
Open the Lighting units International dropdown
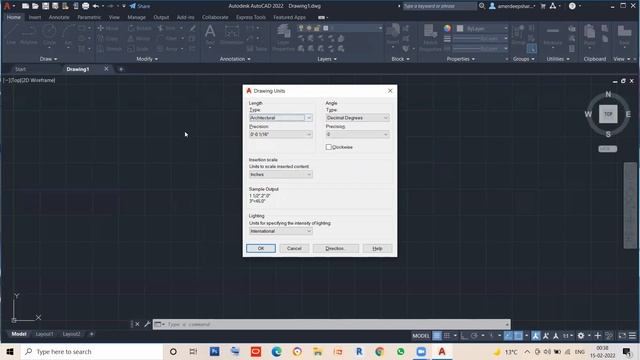pos(281,231)
